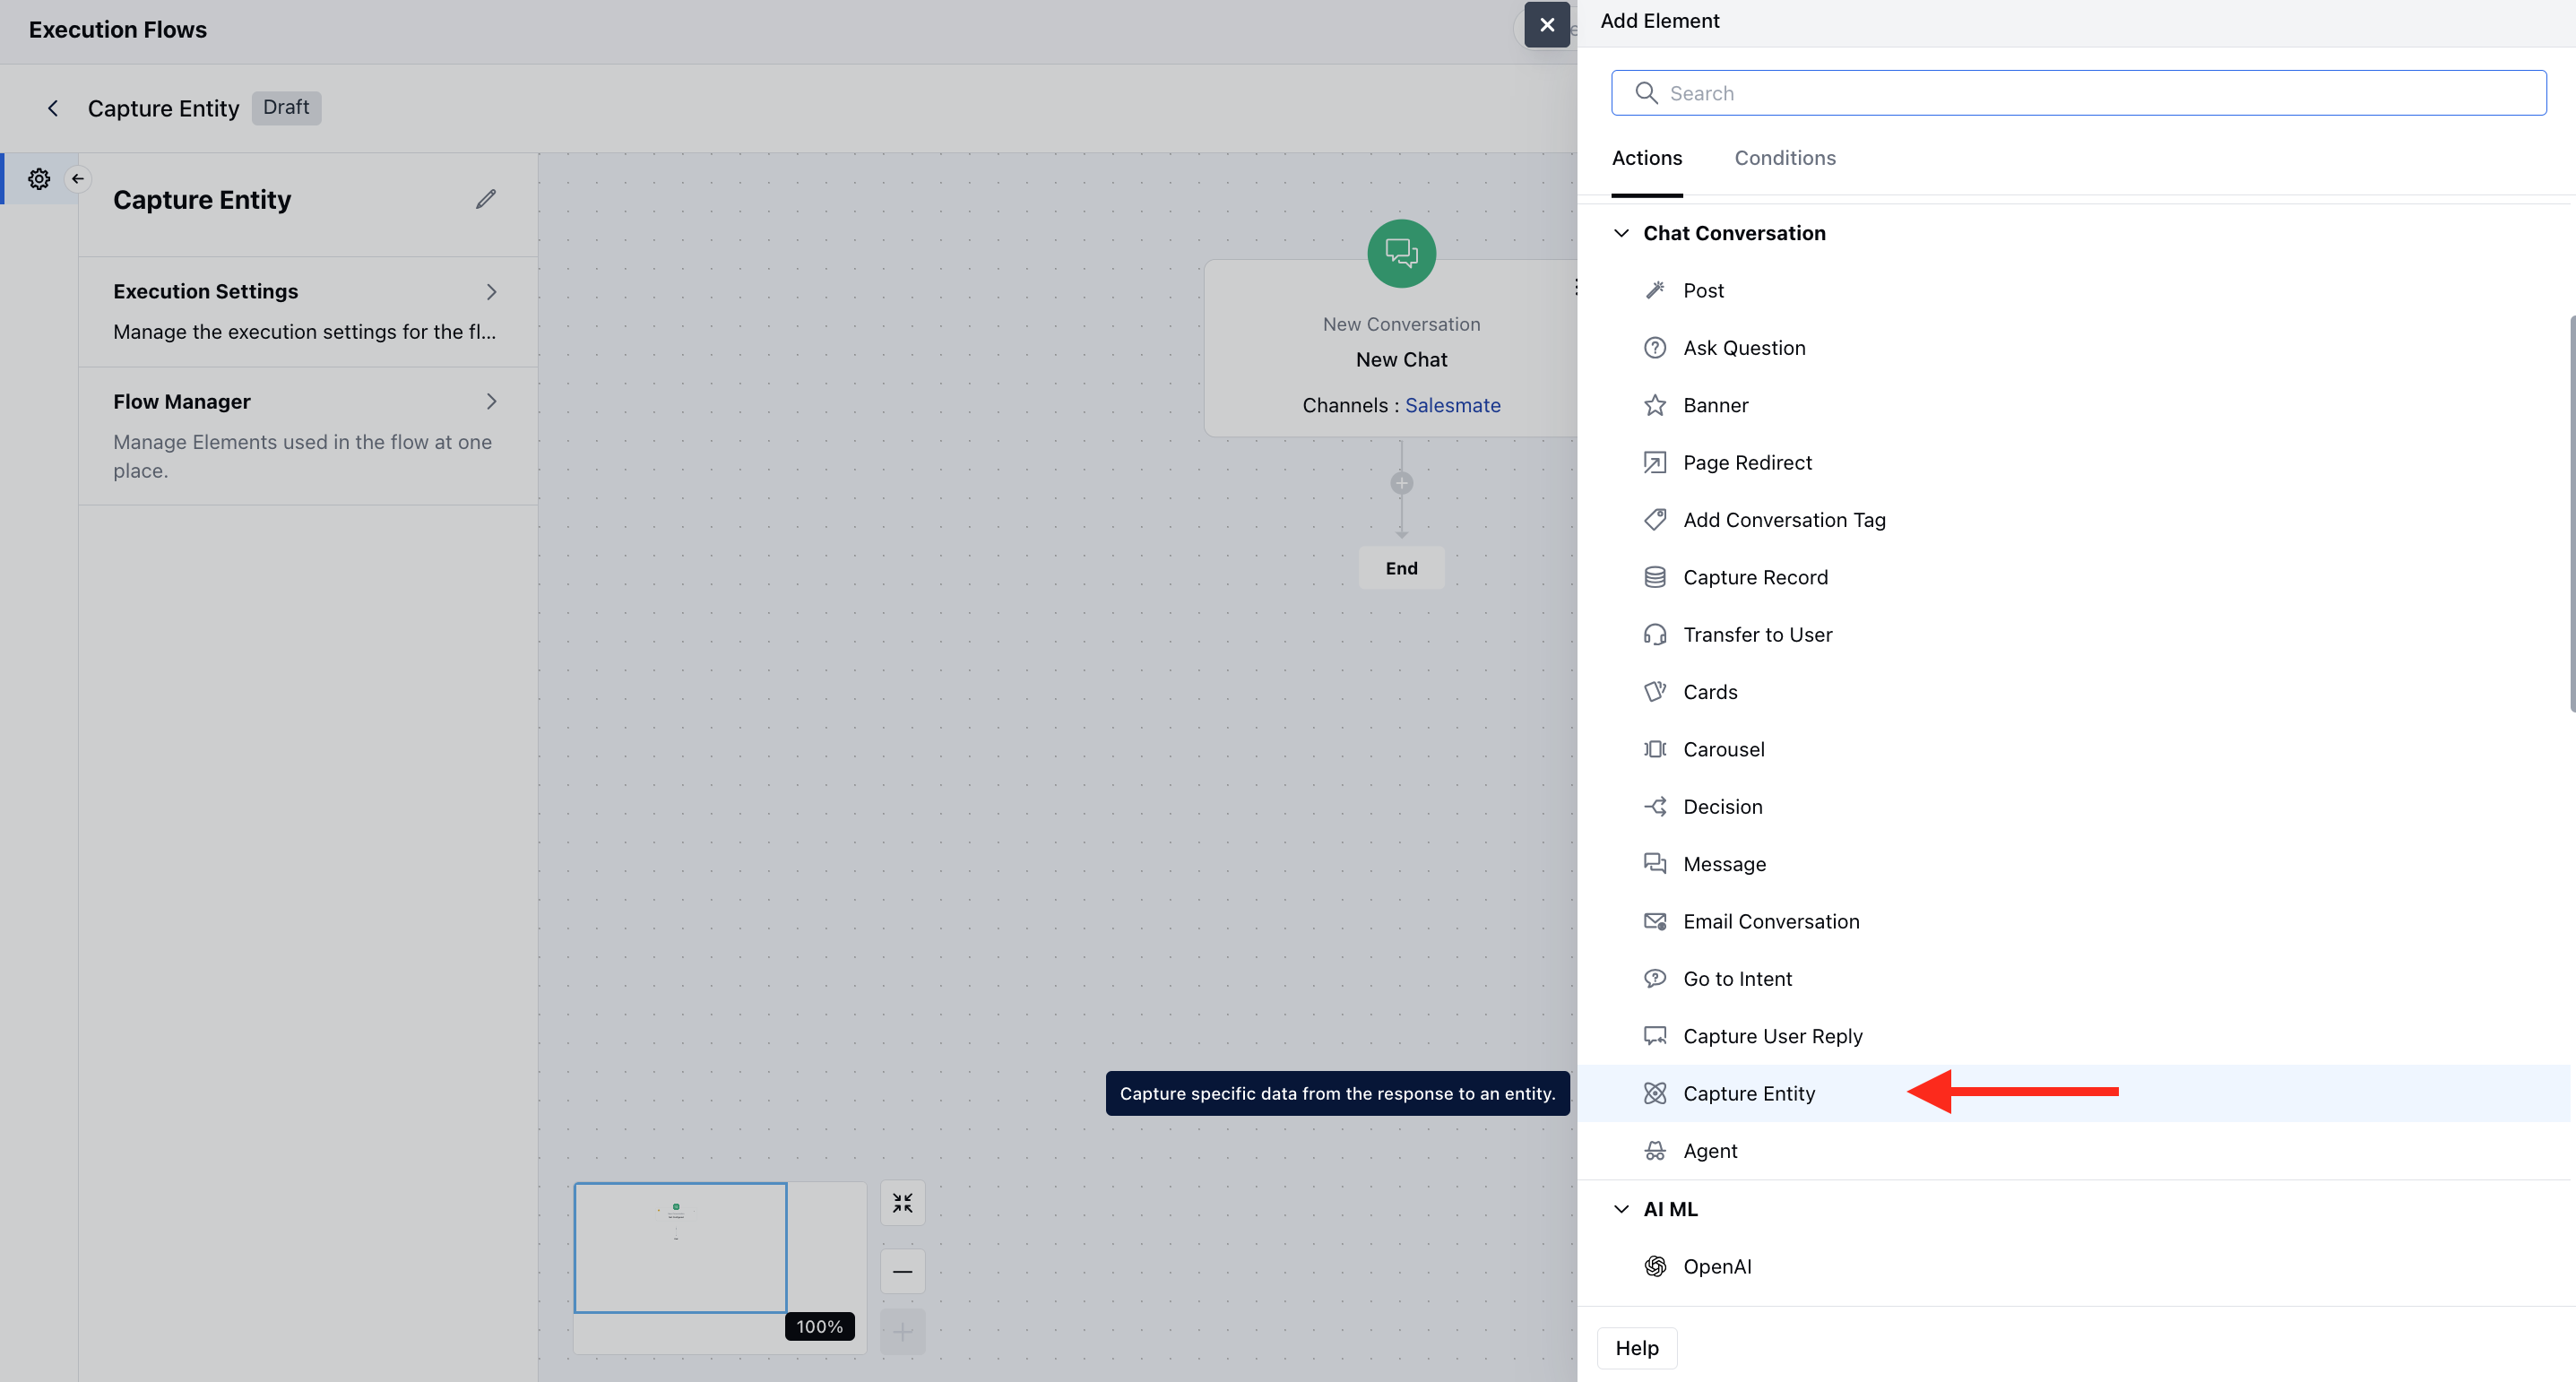
Task: Click the Draft status badge
Action: [286, 107]
